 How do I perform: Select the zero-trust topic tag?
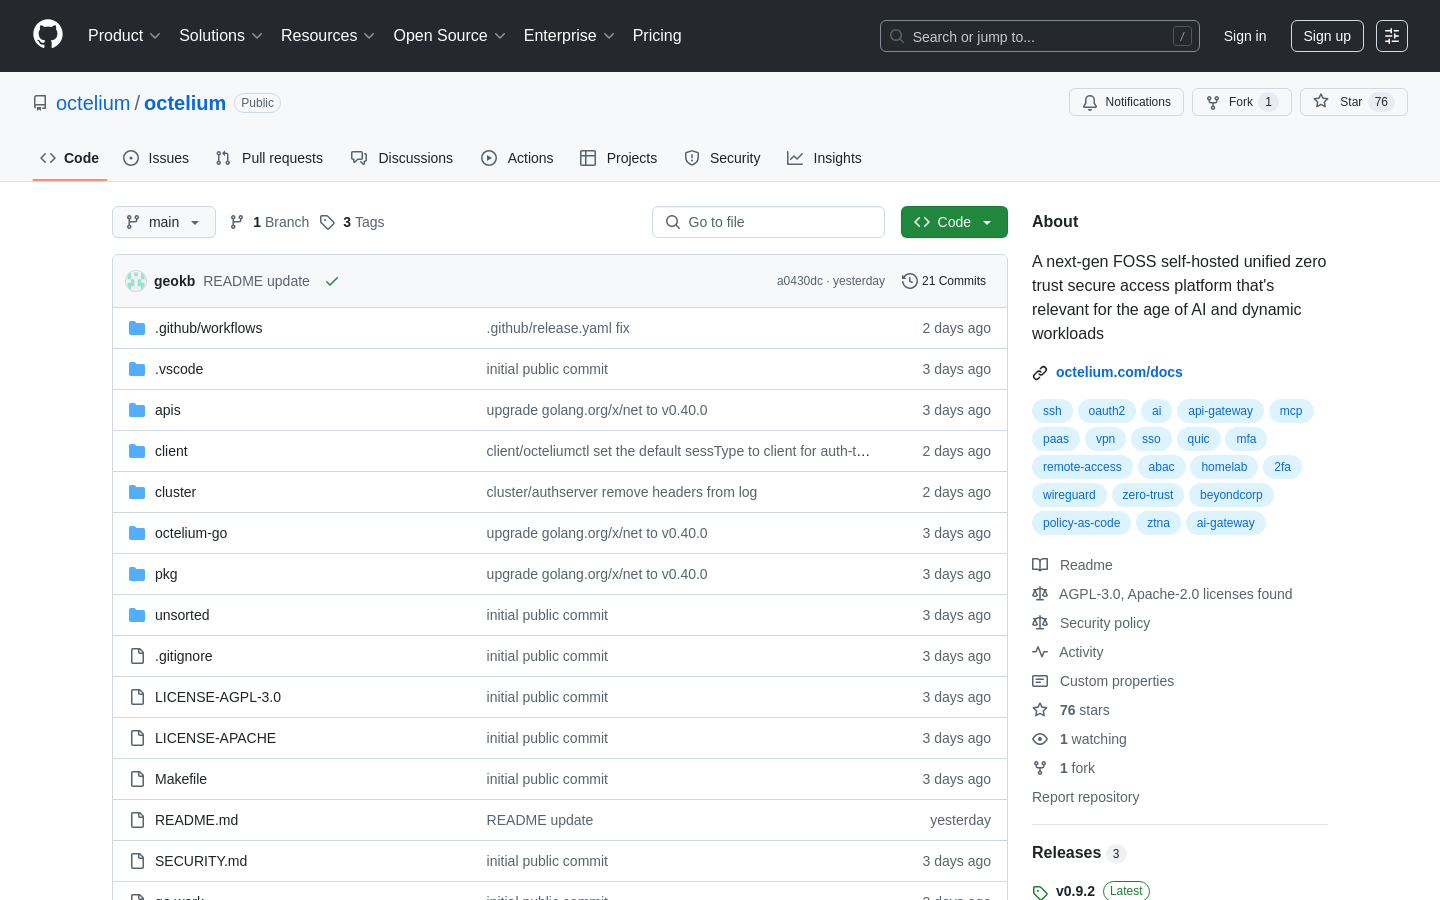tap(1148, 495)
